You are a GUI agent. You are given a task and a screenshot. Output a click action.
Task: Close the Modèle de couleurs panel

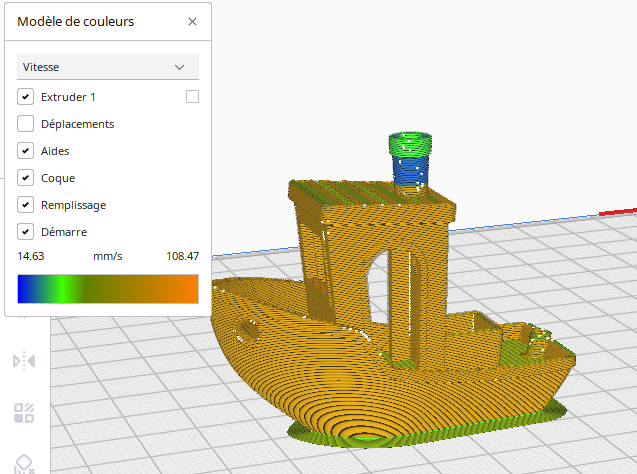(192, 22)
